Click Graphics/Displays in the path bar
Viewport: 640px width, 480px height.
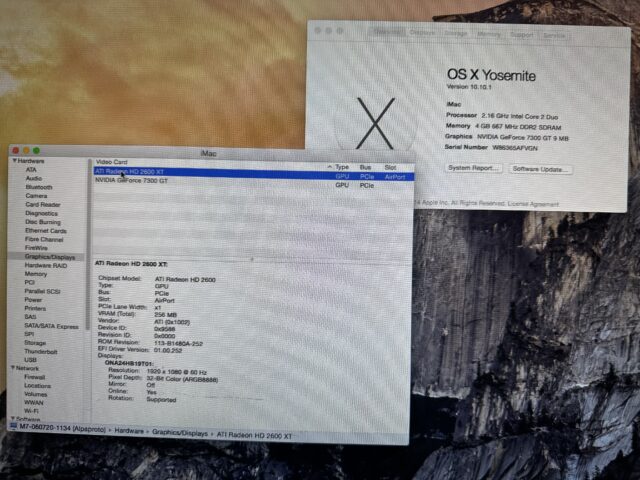(x=180, y=433)
